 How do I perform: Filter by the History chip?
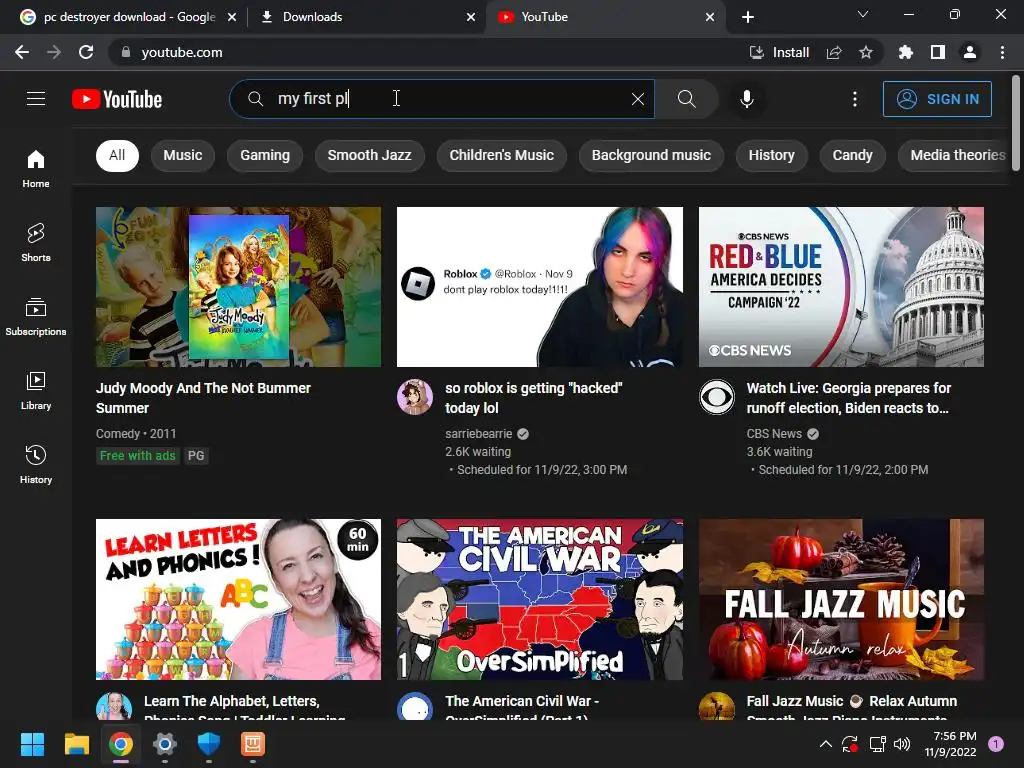pos(771,155)
